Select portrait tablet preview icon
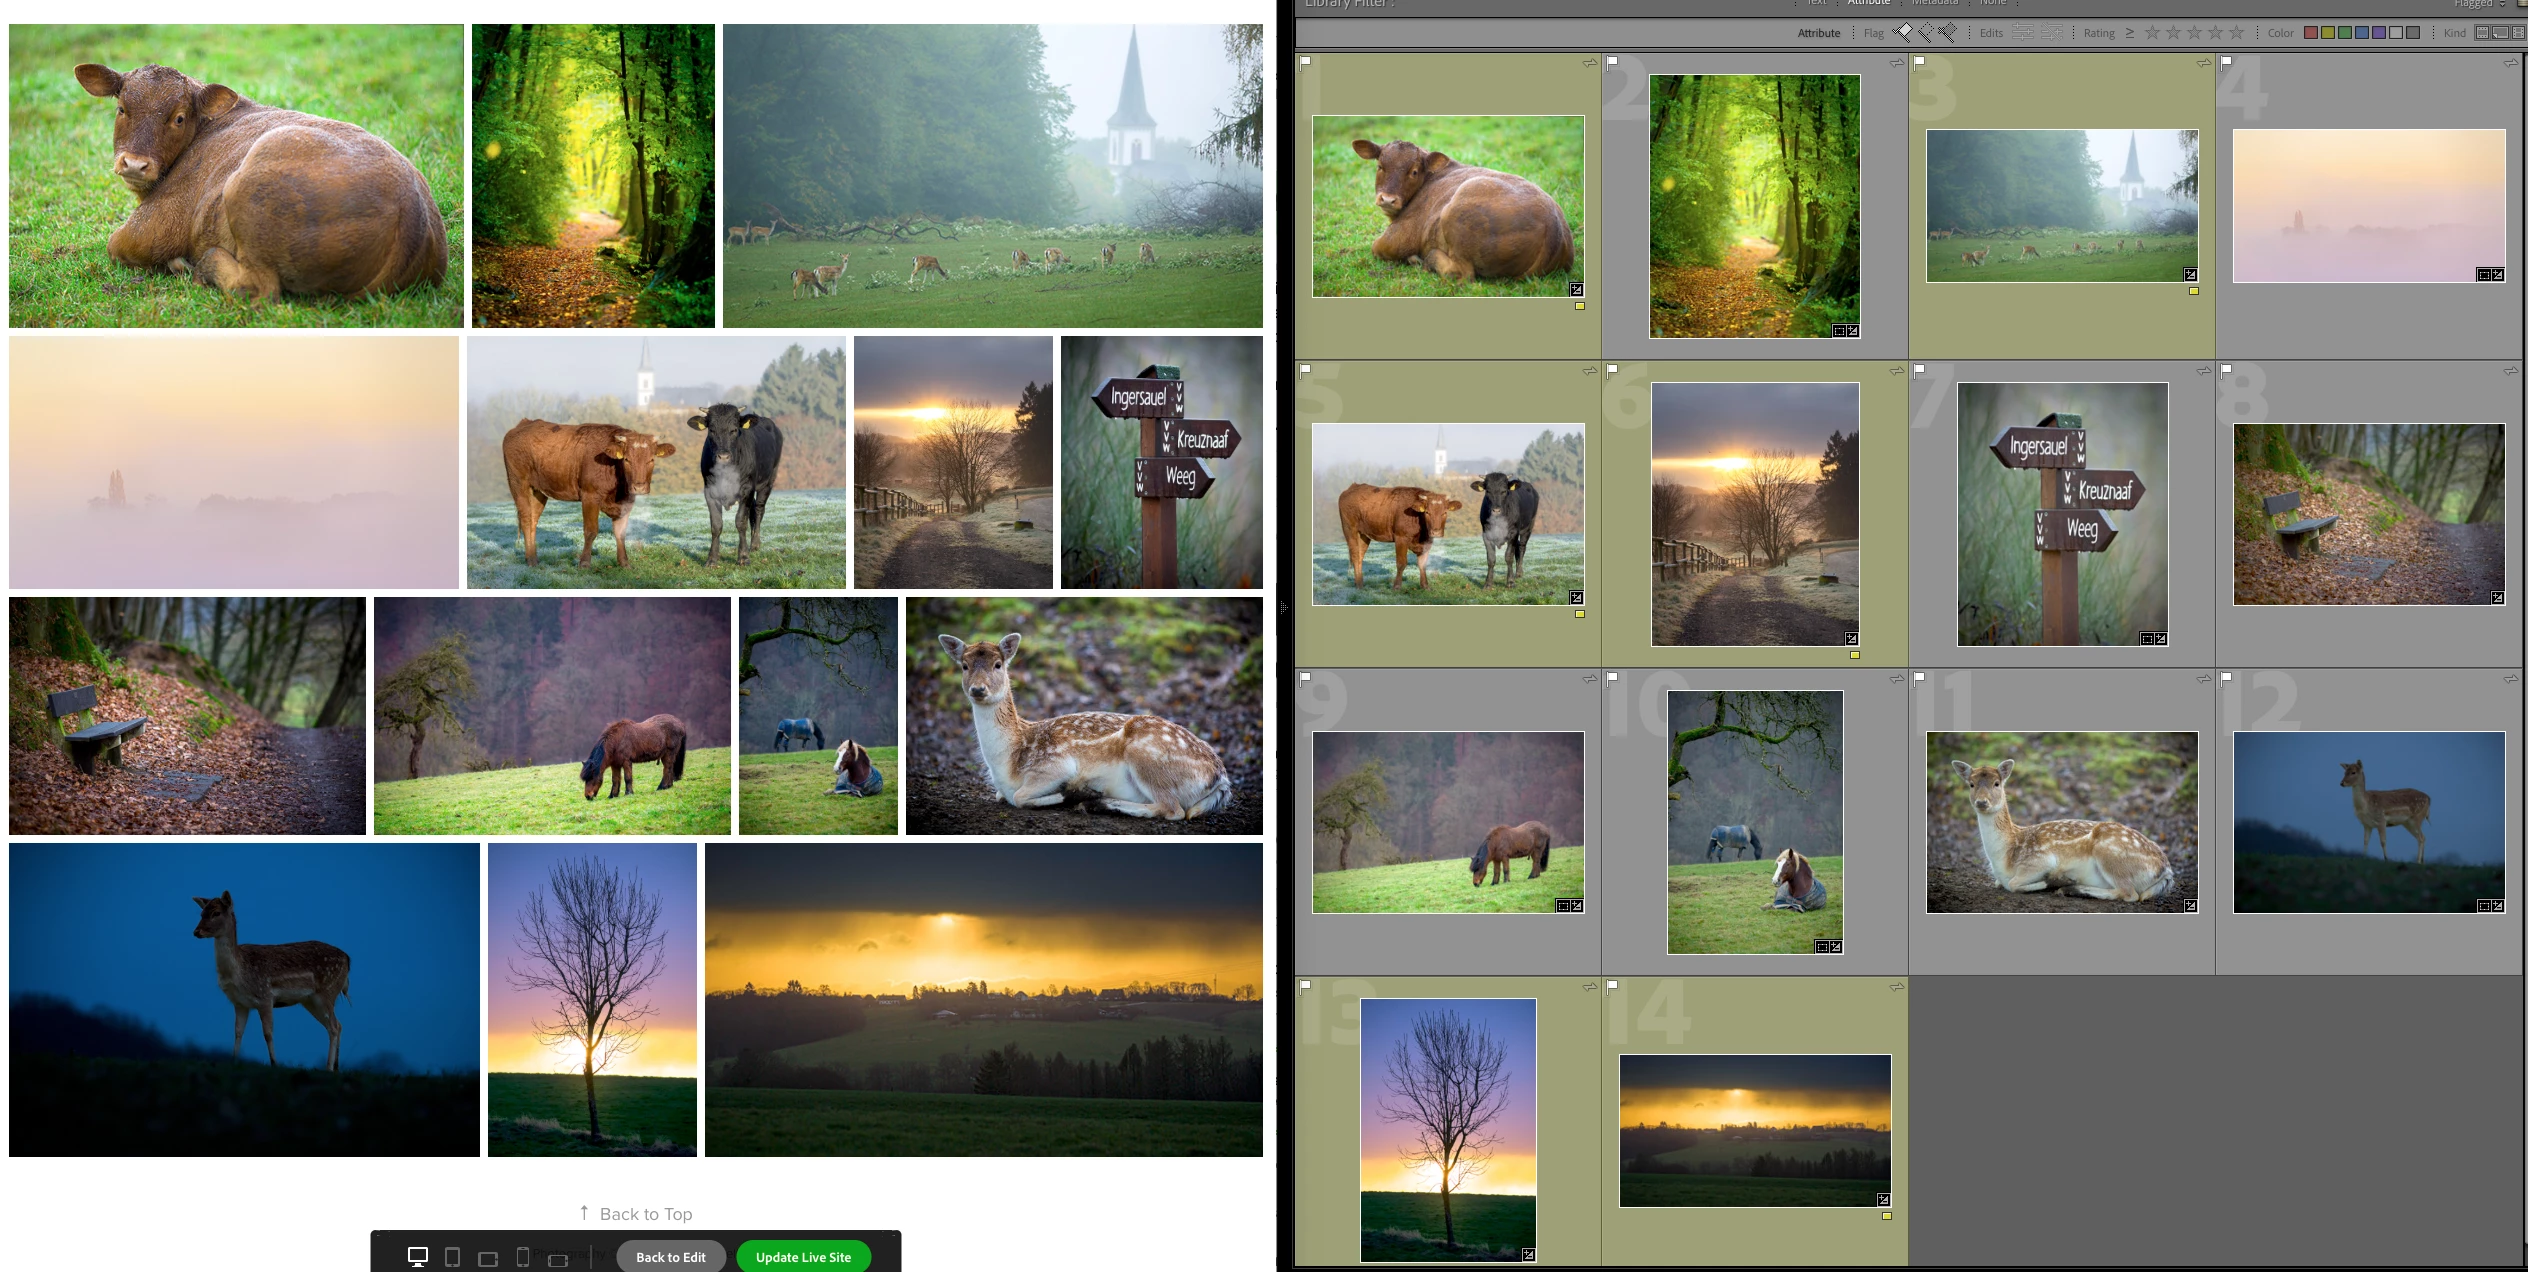Viewport: 2528px width, 1272px height. click(x=452, y=1257)
